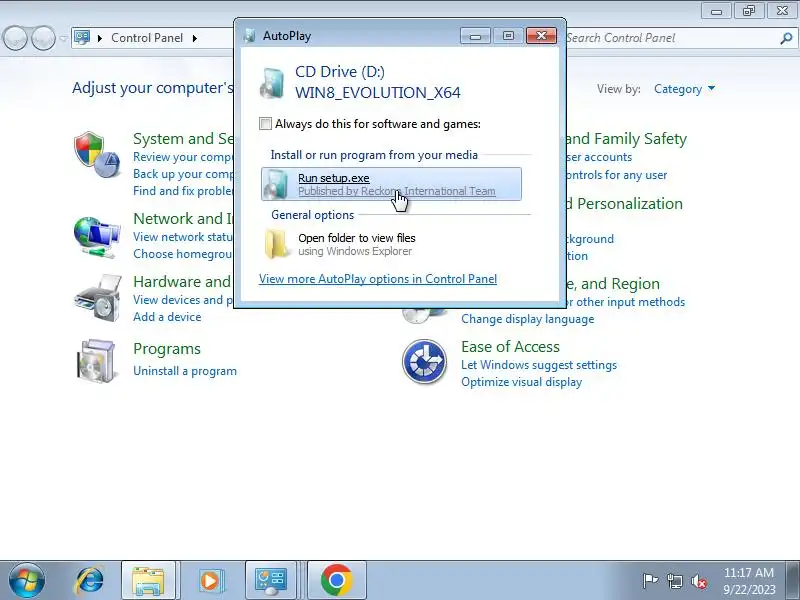Open the Programs category
The width and height of the screenshot is (800, 600).
pos(167,349)
